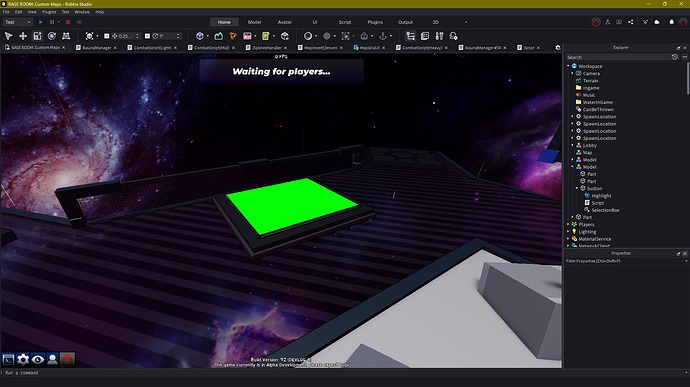Select the Move tool
Screen dimensions: 690x387
[x=23, y=36]
